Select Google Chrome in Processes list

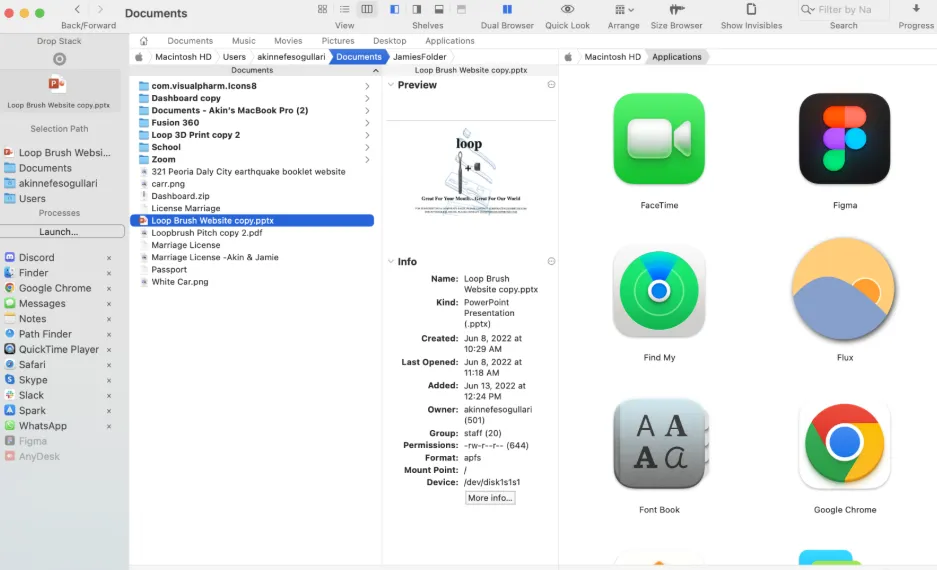click(55, 288)
